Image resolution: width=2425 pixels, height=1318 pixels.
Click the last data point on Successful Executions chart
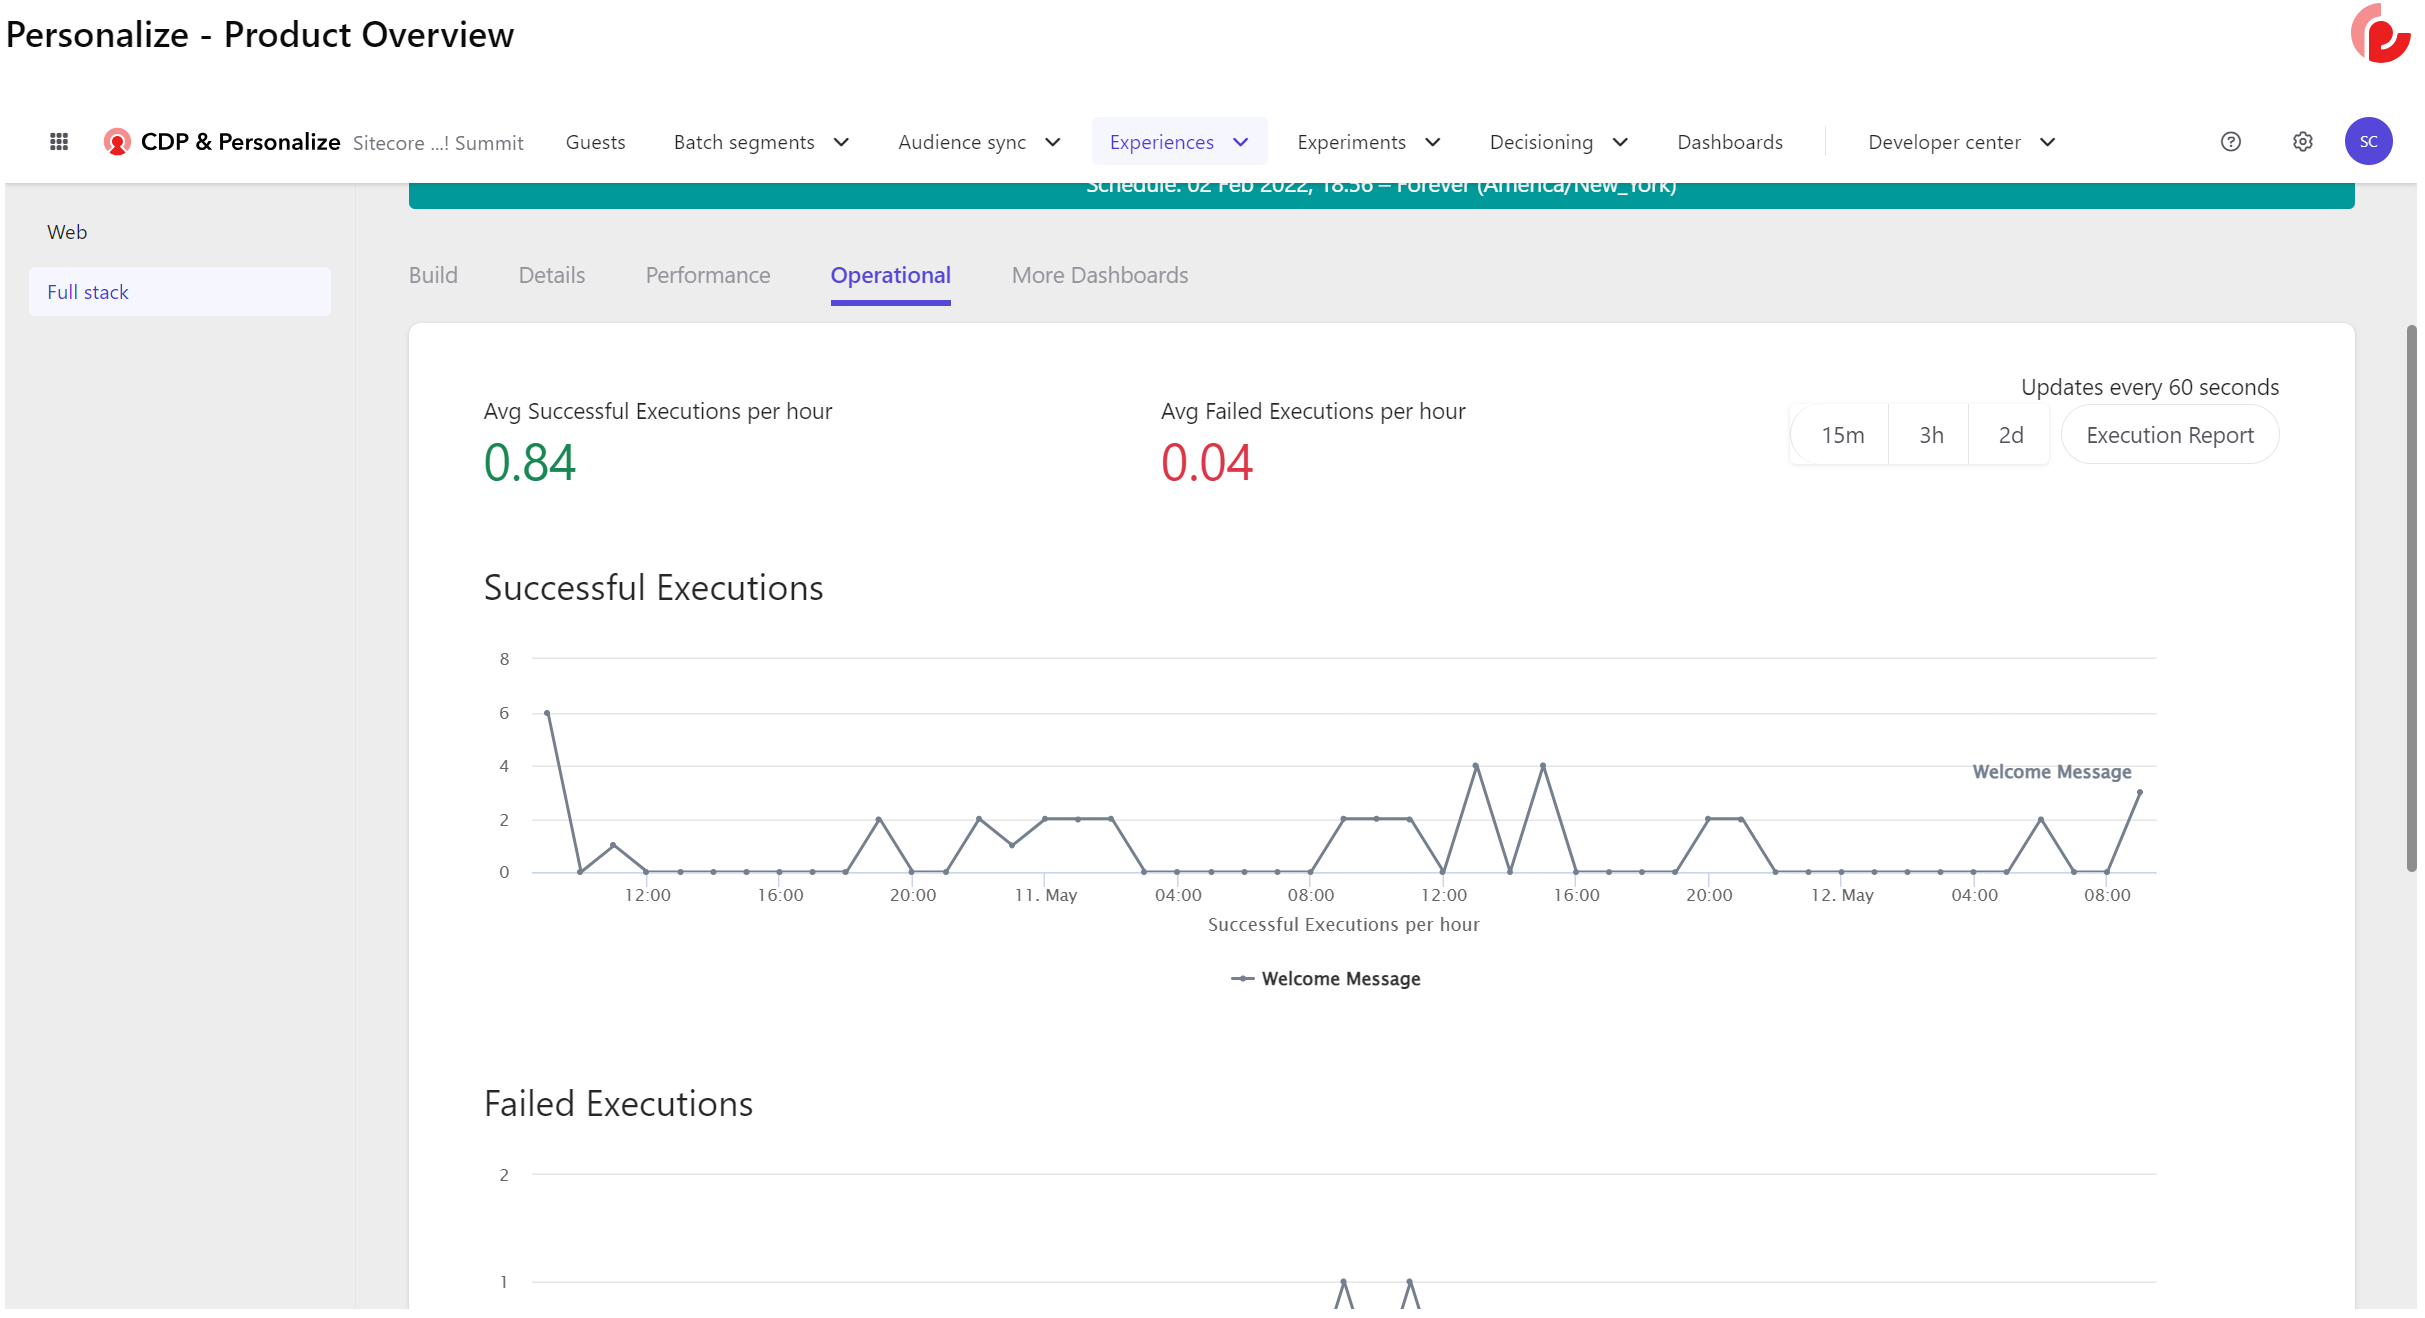coord(2139,792)
